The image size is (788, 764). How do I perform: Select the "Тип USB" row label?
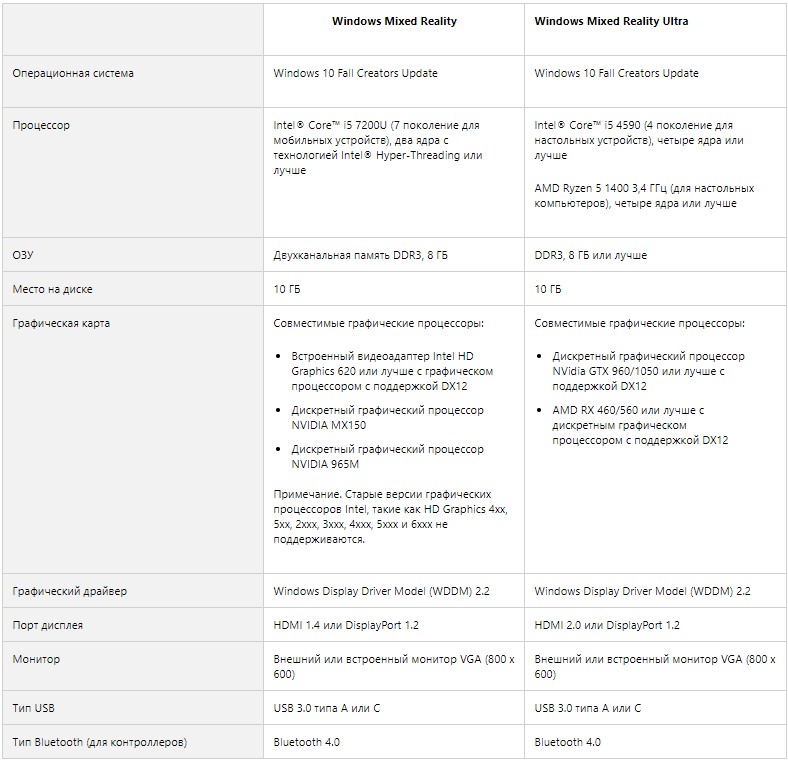35,709
